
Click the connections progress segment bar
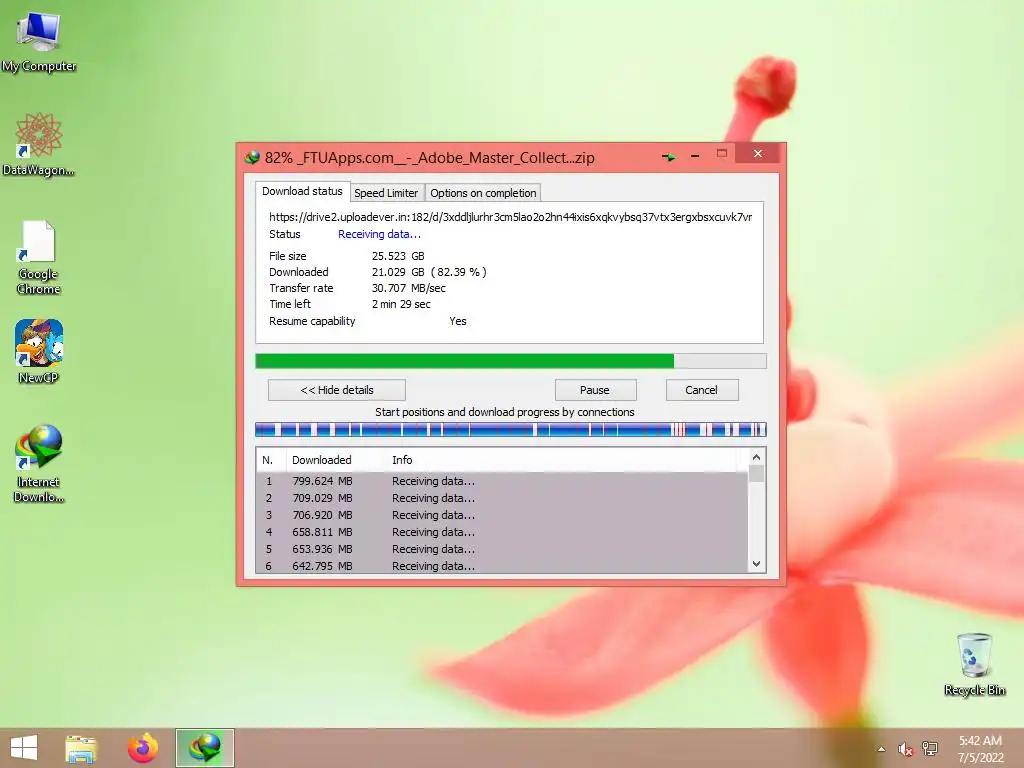(x=511, y=430)
